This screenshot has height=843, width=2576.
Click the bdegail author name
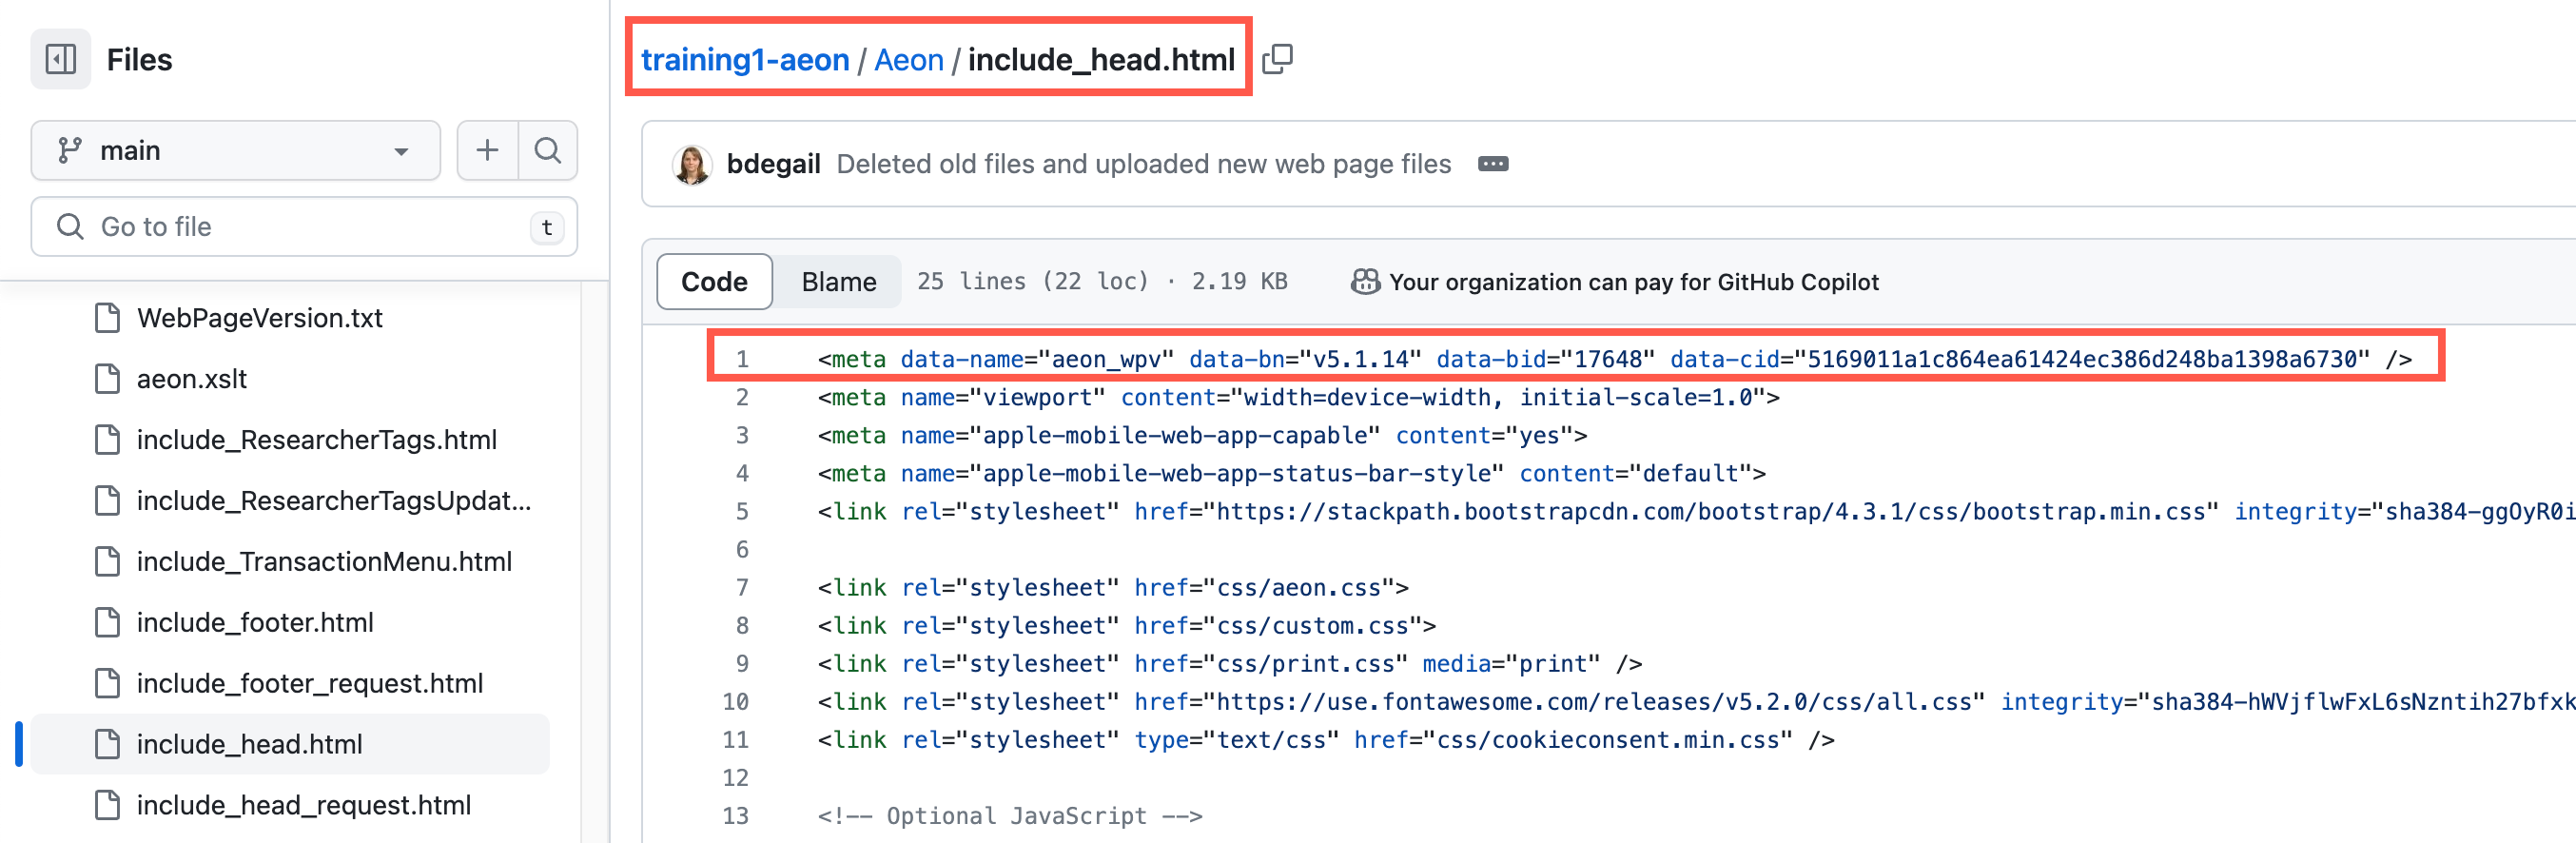[773, 164]
